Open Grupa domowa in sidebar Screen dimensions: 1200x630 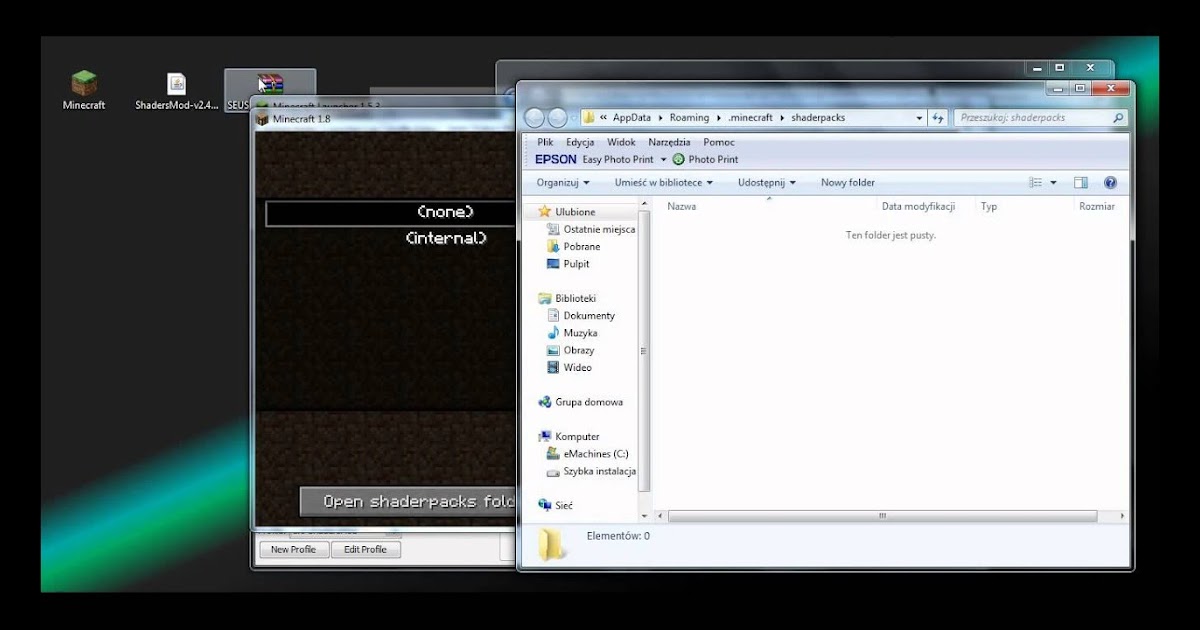(580, 402)
